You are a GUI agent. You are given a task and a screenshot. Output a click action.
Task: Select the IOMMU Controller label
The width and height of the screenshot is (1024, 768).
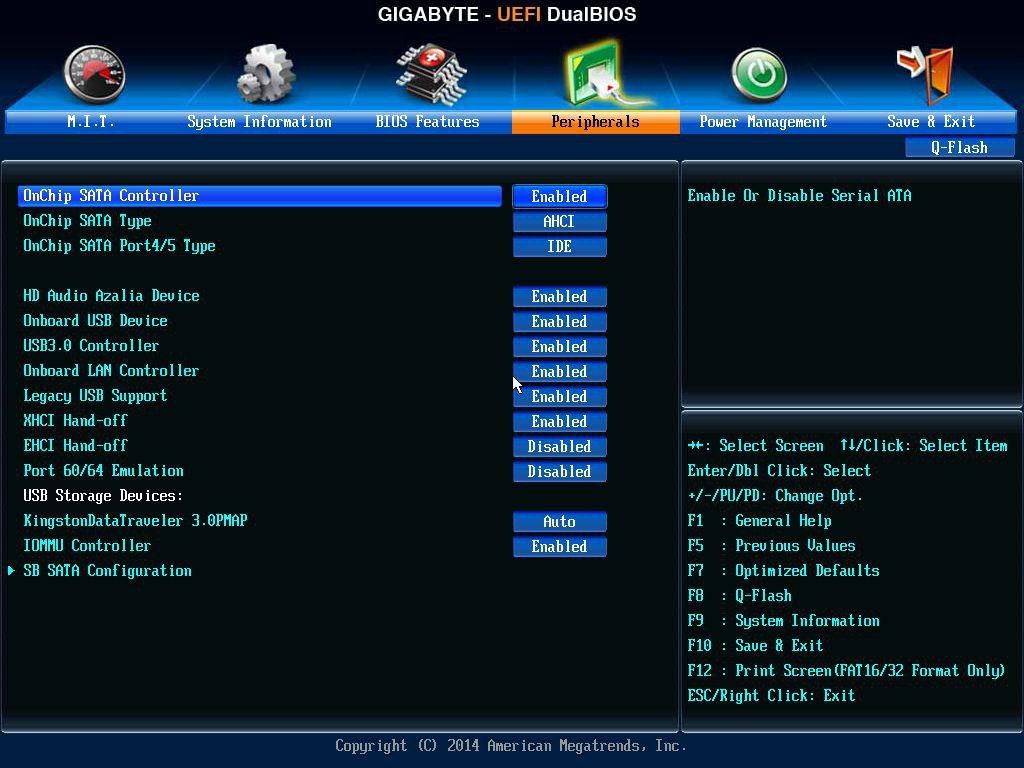(87, 545)
